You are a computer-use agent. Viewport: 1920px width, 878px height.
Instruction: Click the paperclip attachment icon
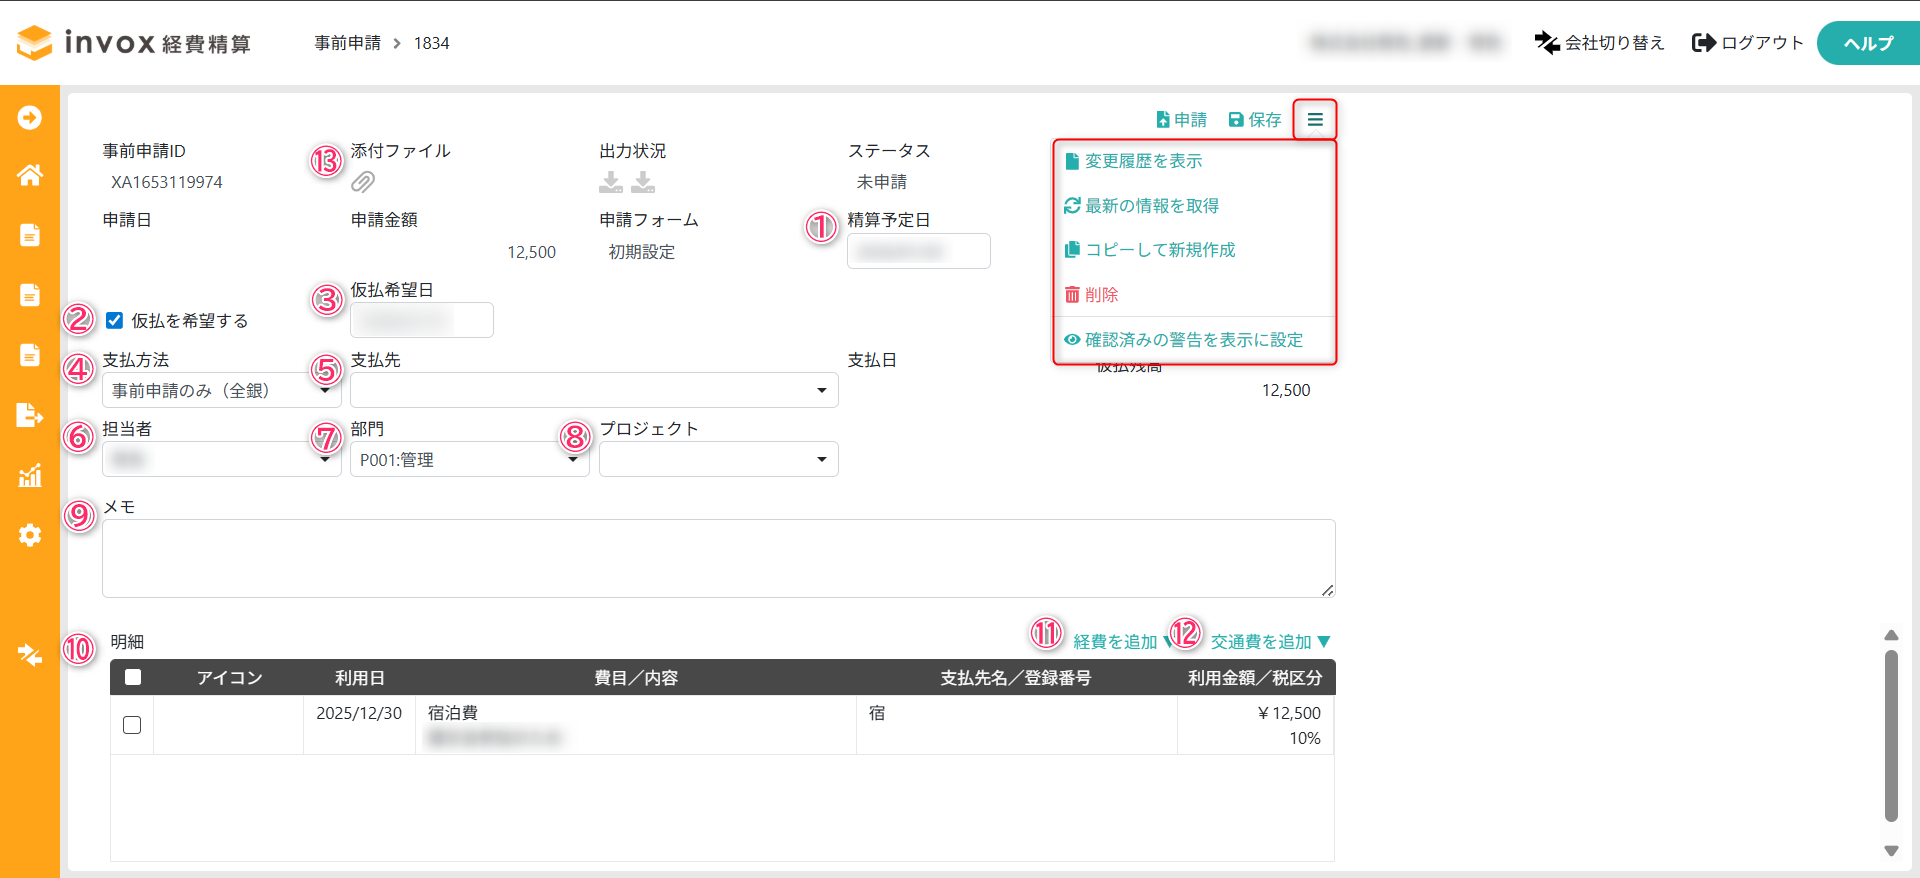(363, 182)
